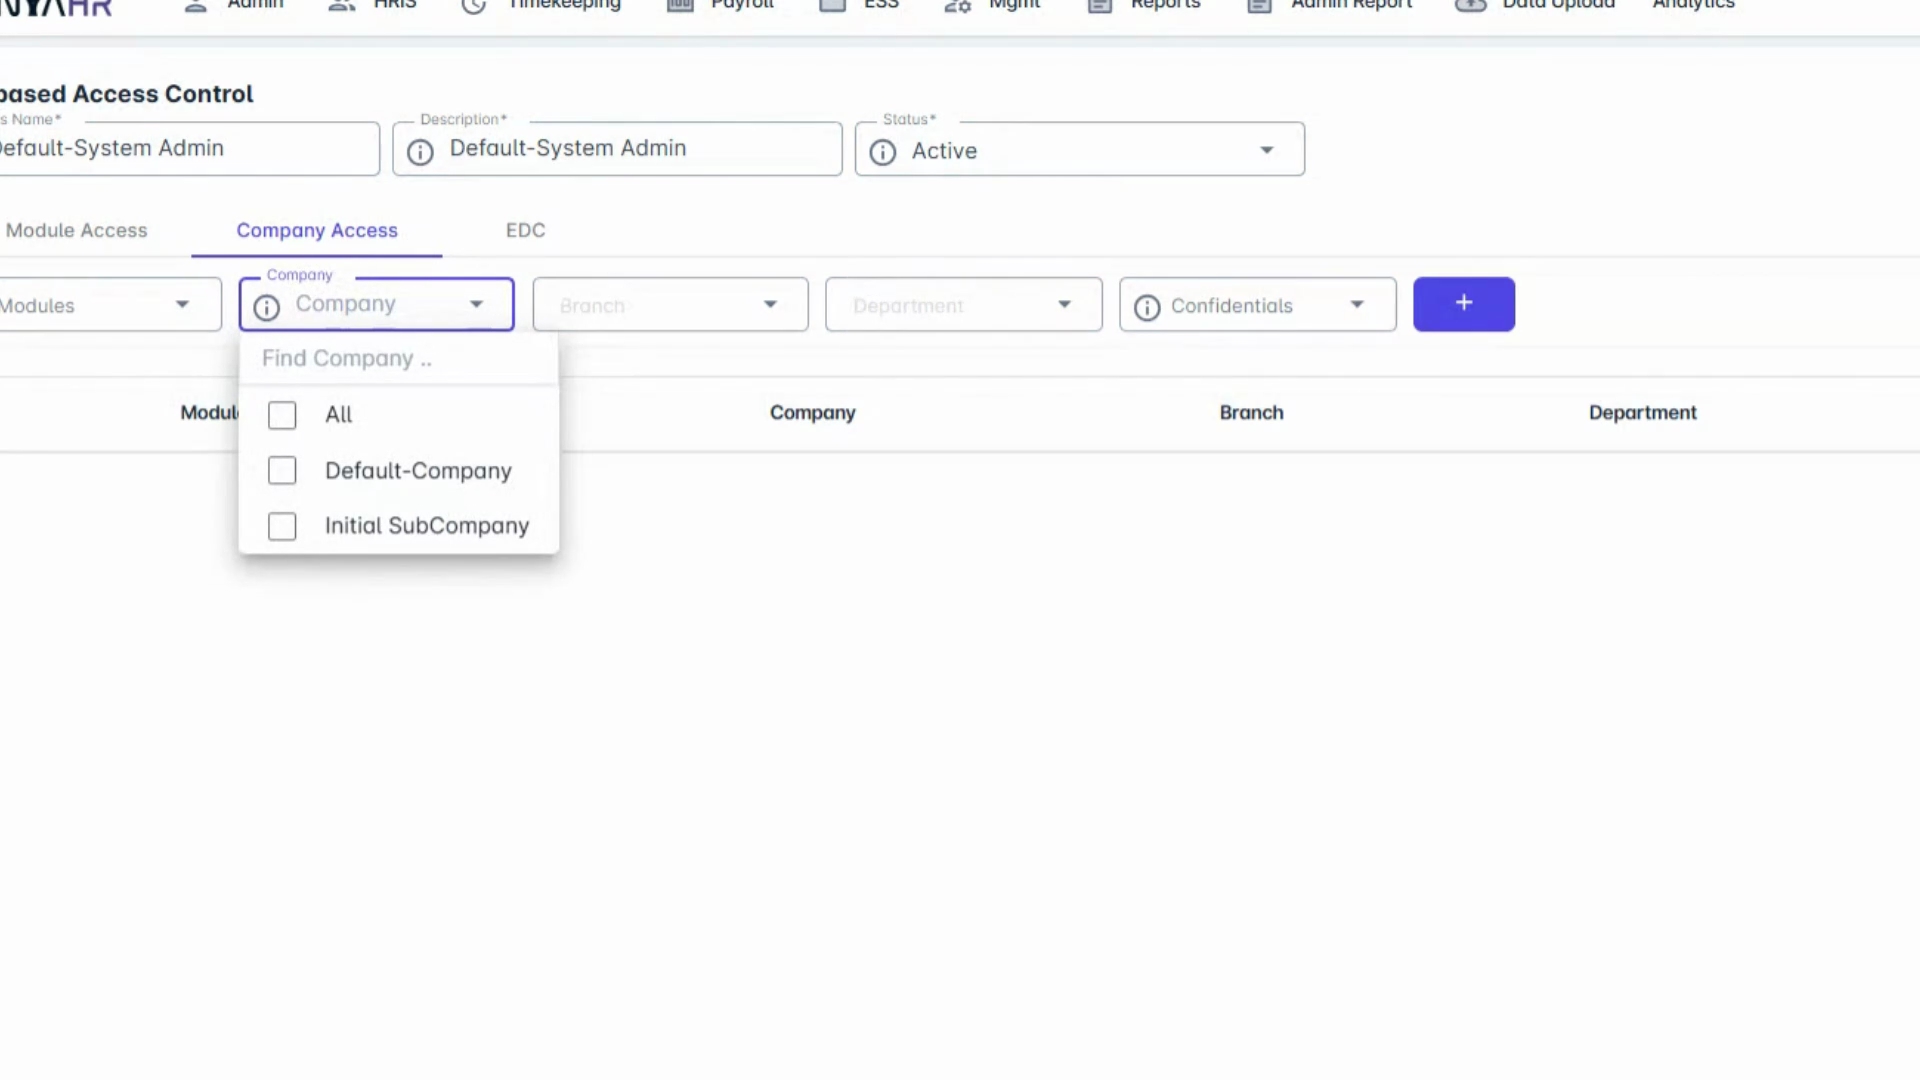Click the info icon in Company dropdown
1920x1080 pixels.
click(x=266, y=307)
